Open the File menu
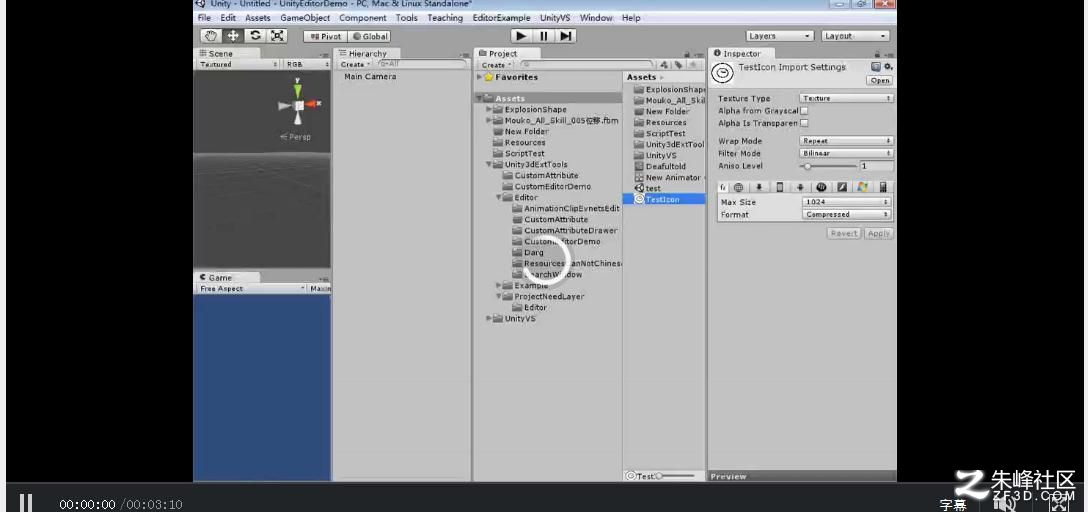 [x=204, y=18]
